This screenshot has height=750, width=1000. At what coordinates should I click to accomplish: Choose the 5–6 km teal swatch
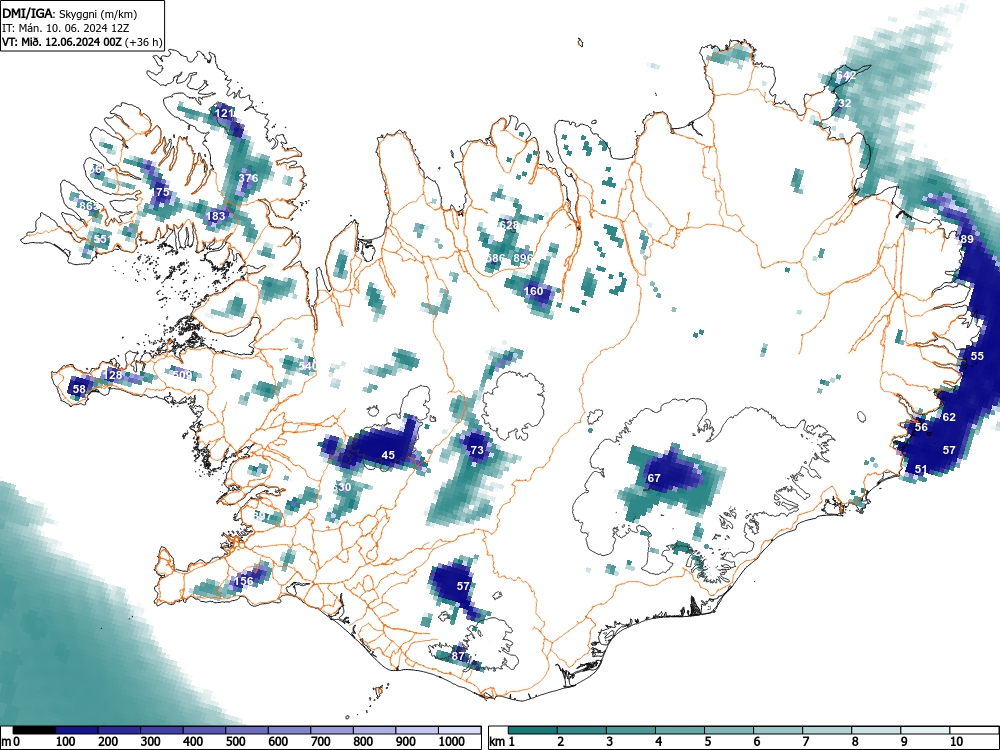coord(730,730)
